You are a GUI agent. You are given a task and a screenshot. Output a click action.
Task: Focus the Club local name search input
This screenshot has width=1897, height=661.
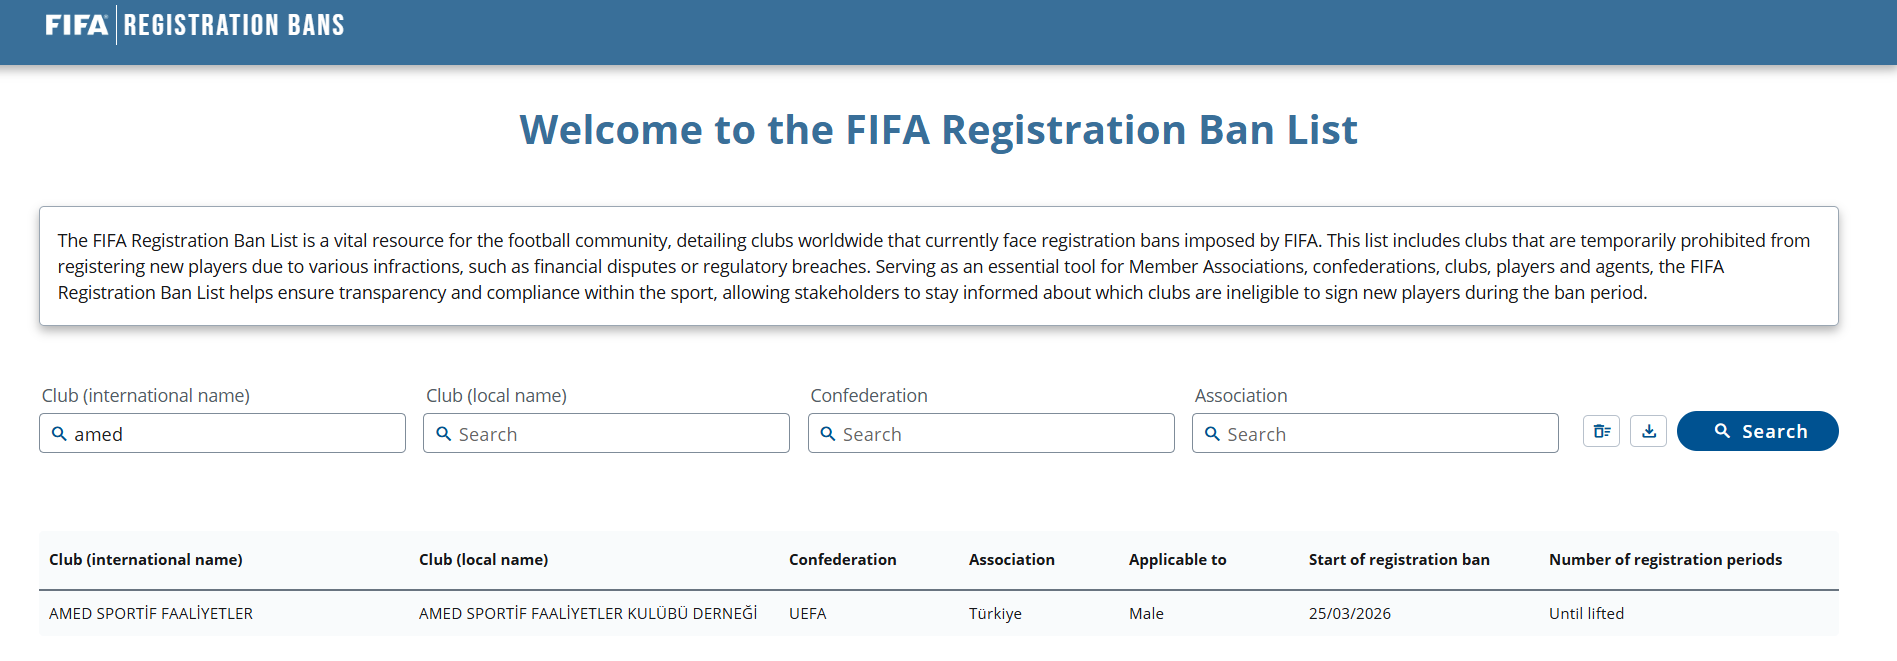(615, 434)
